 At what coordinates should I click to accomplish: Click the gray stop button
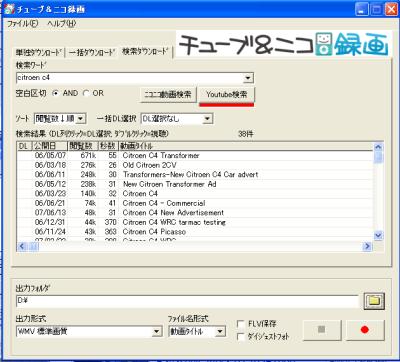(x=322, y=330)
